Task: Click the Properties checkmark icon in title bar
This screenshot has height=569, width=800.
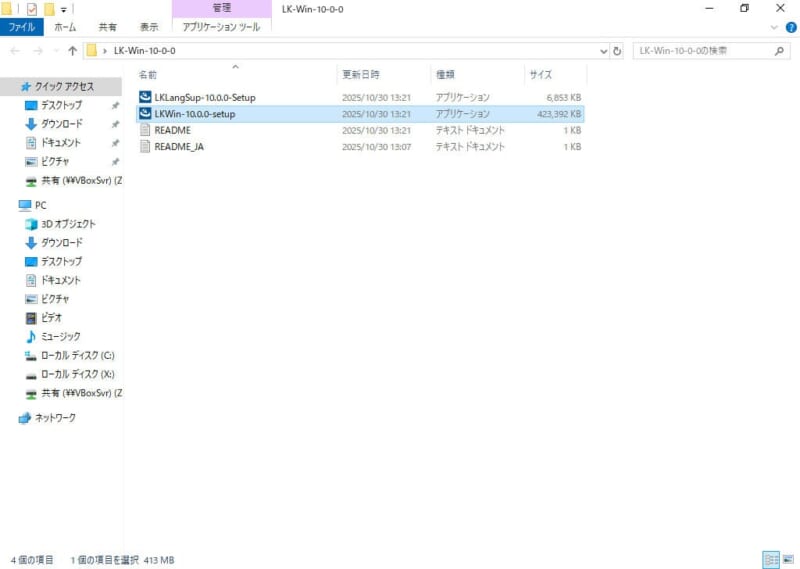Action: click(31, 9)
